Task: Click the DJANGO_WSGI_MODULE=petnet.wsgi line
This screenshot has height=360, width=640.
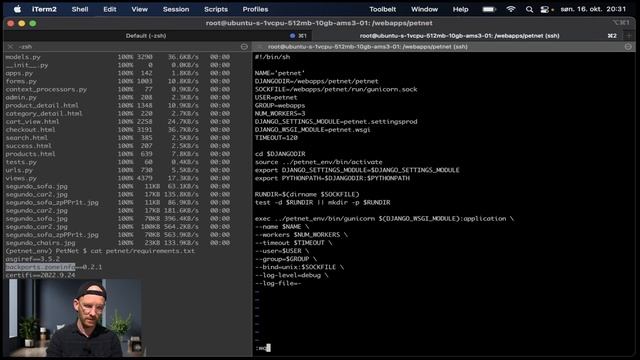Action: point(312,130)
